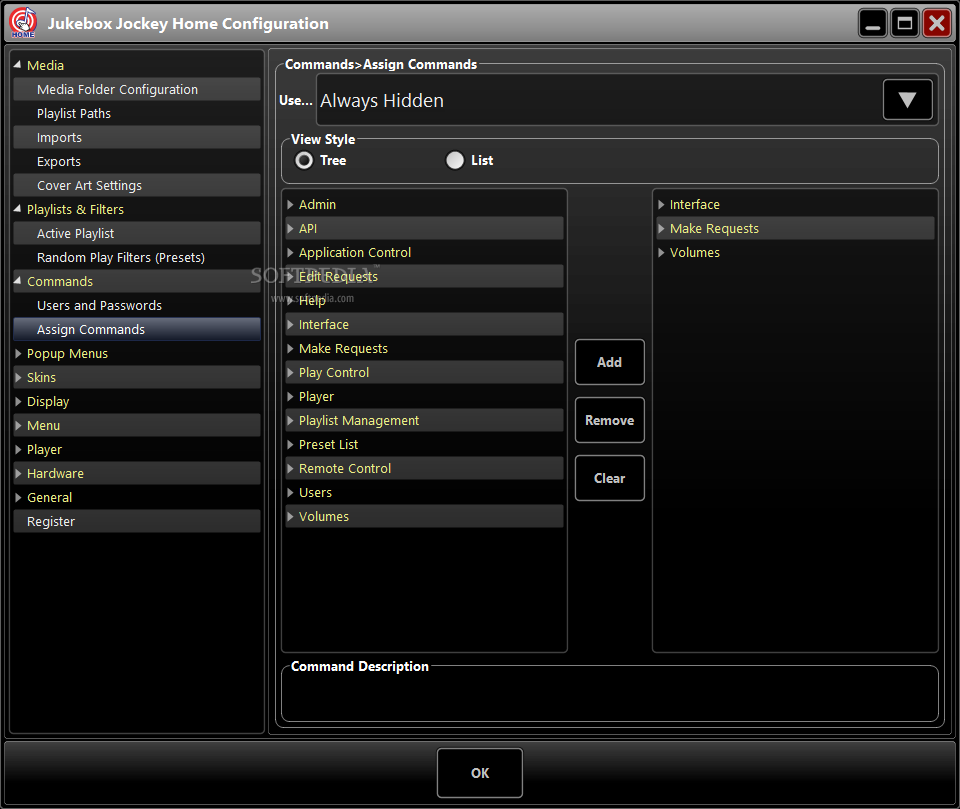Expand Application Control command group

tap(290, 252)
